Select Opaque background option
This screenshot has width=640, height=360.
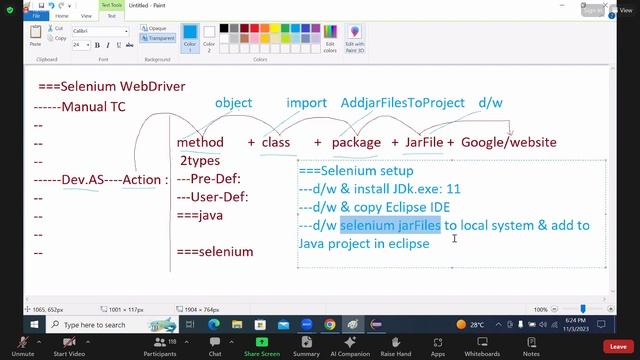(x=153, y=28)
